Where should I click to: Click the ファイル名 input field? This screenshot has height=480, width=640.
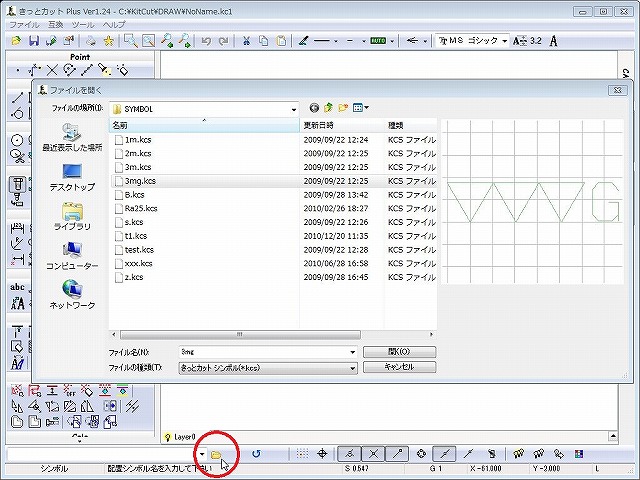click(x=264, y=352)
